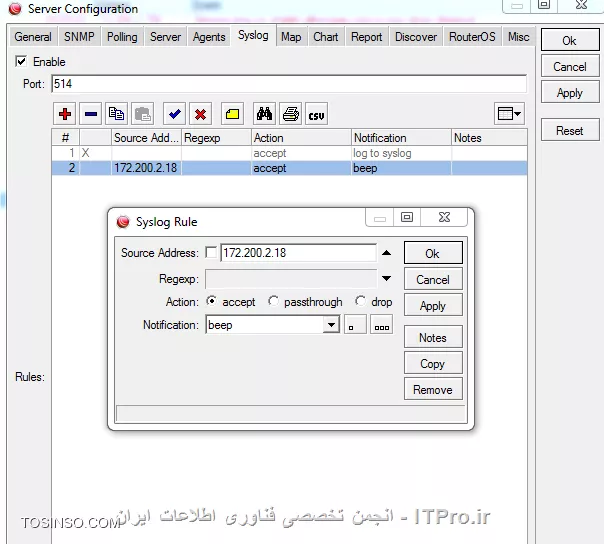Open the Map tab

pyautogui.click(x=291, y=37)
